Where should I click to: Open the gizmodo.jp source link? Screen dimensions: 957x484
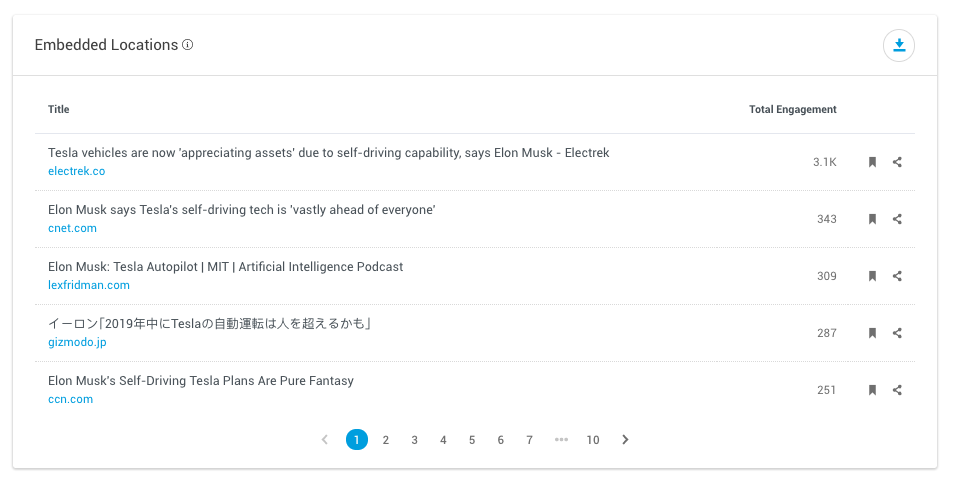77,342
